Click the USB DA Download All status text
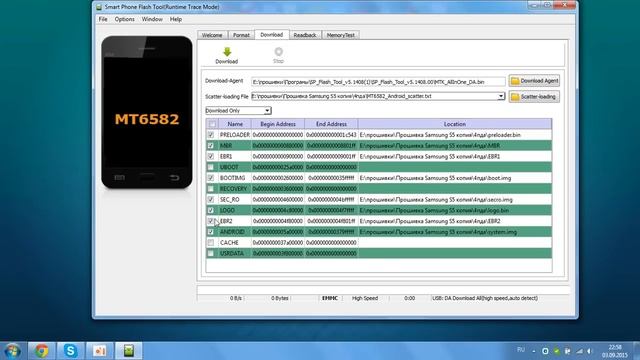This screenshot has height=360, width=640. (x=485, y=298)
